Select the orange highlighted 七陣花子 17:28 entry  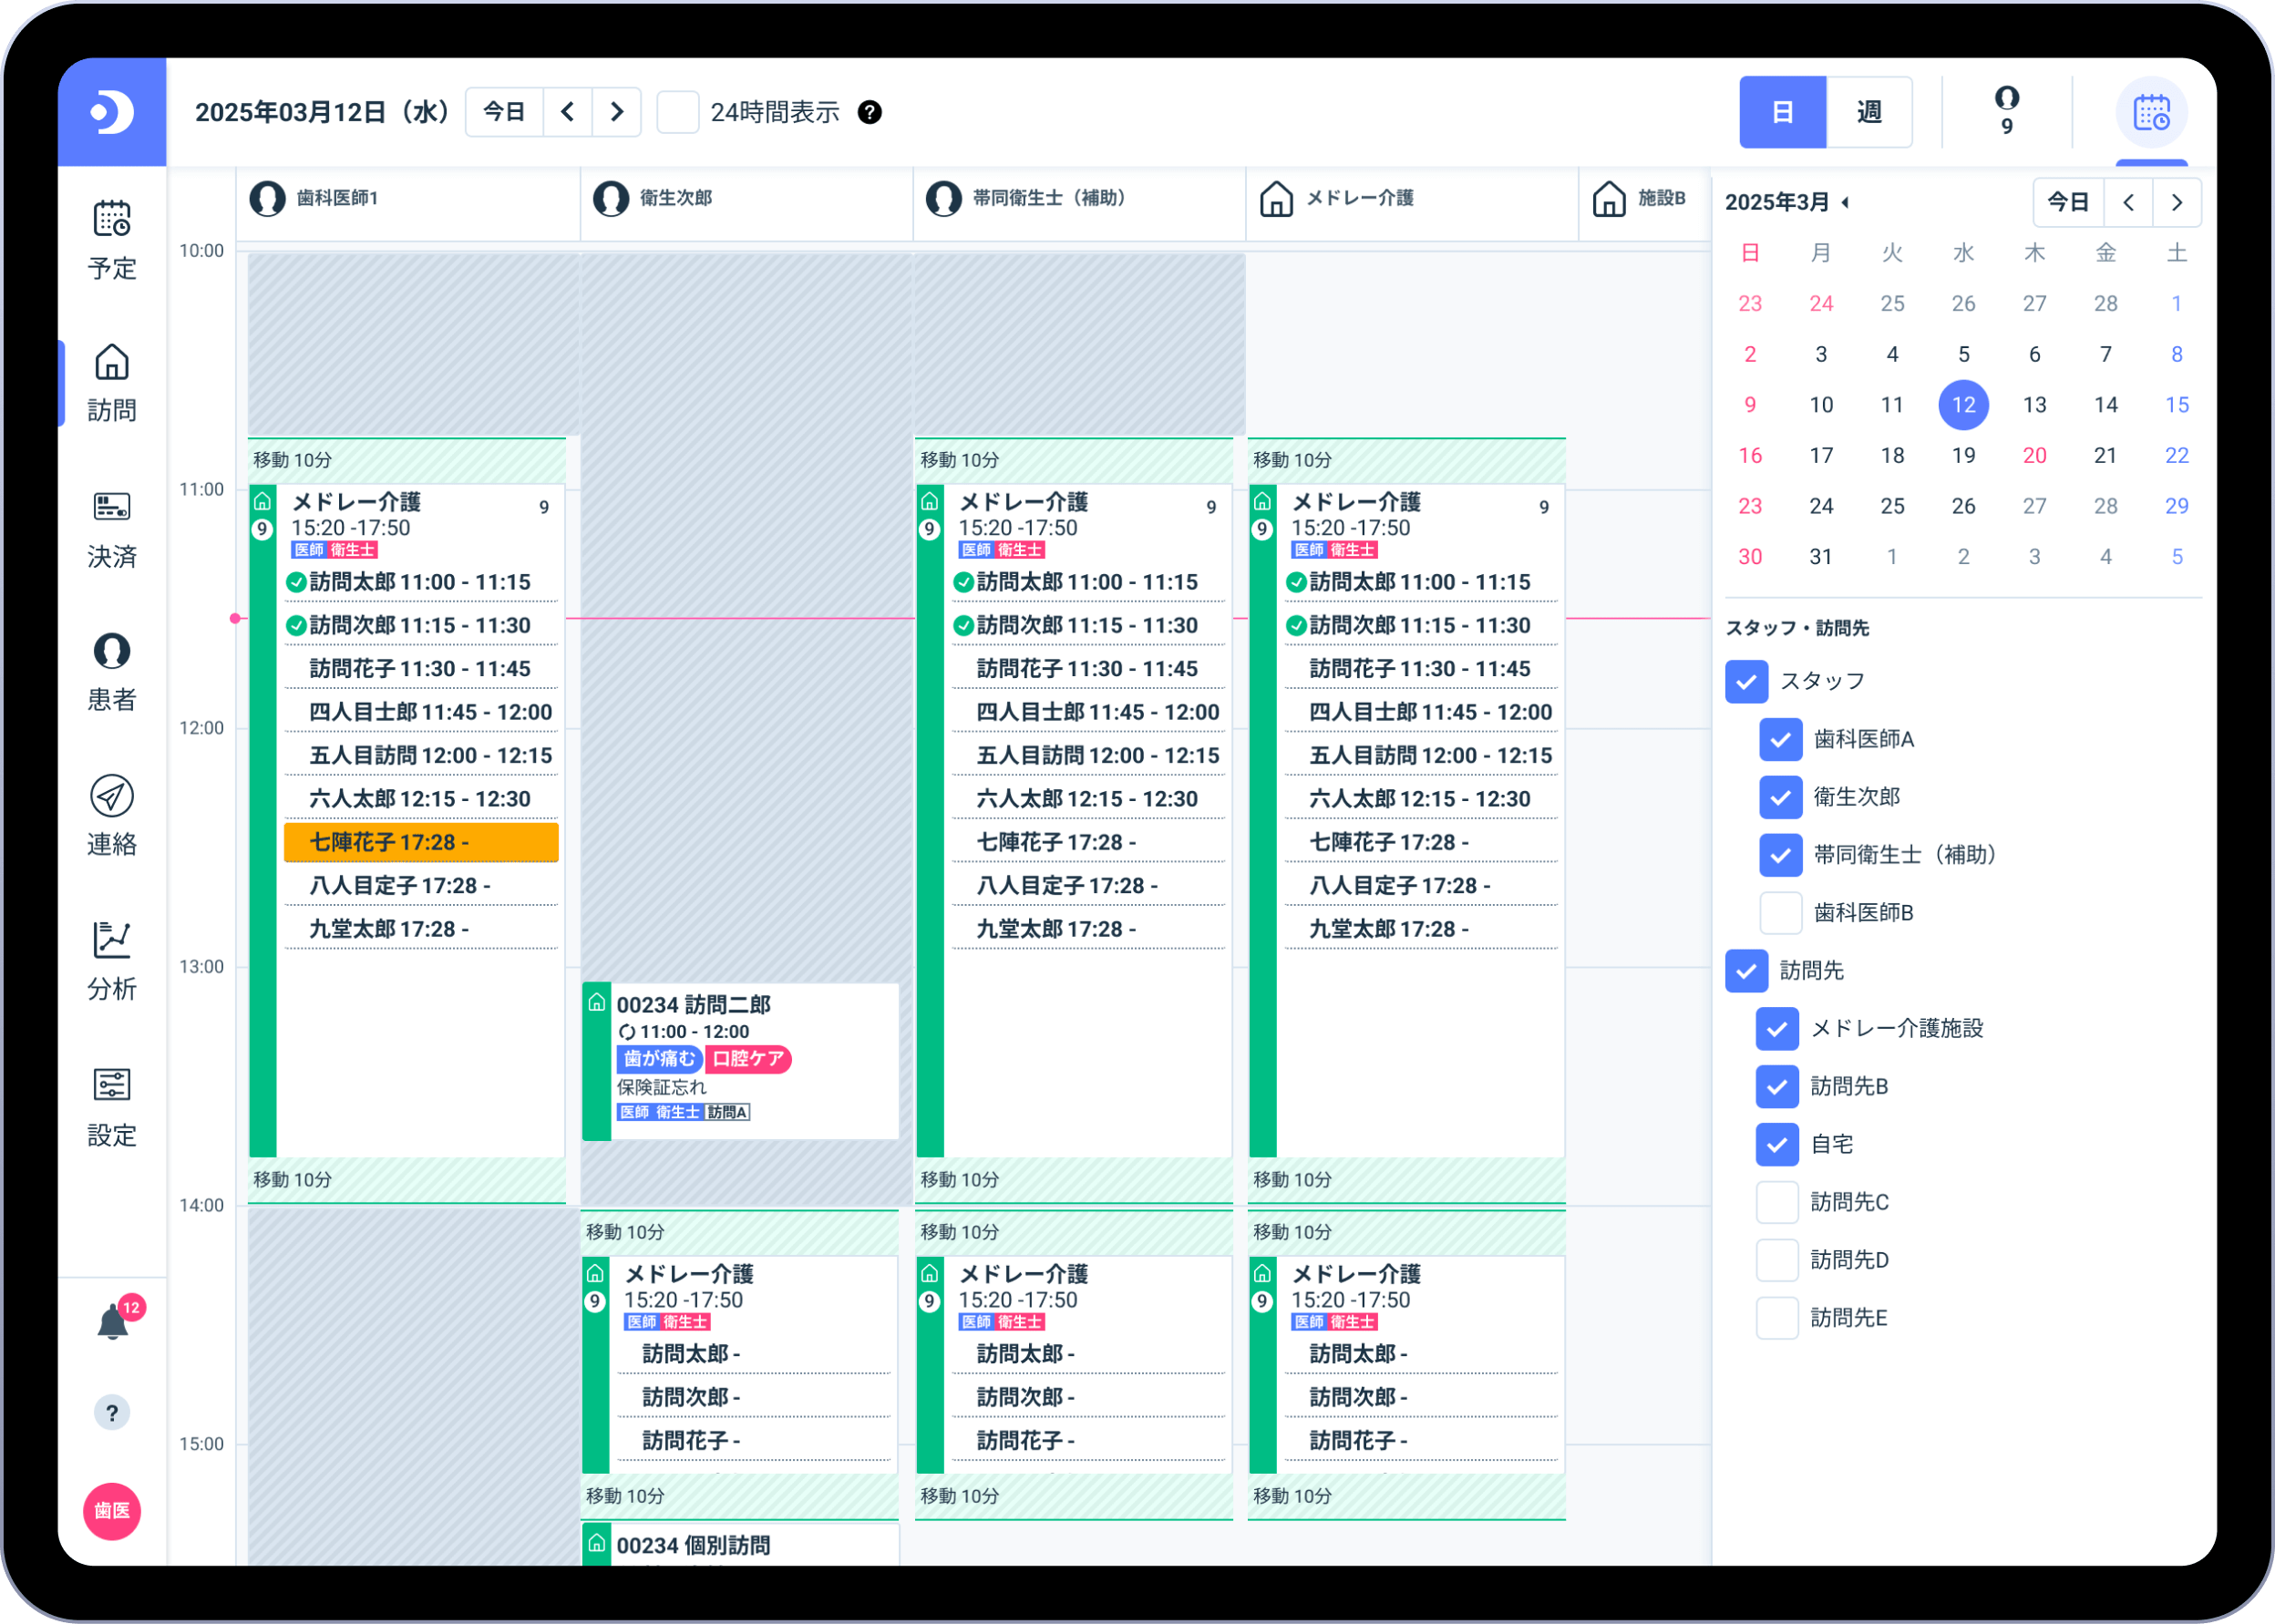(421, 842)
